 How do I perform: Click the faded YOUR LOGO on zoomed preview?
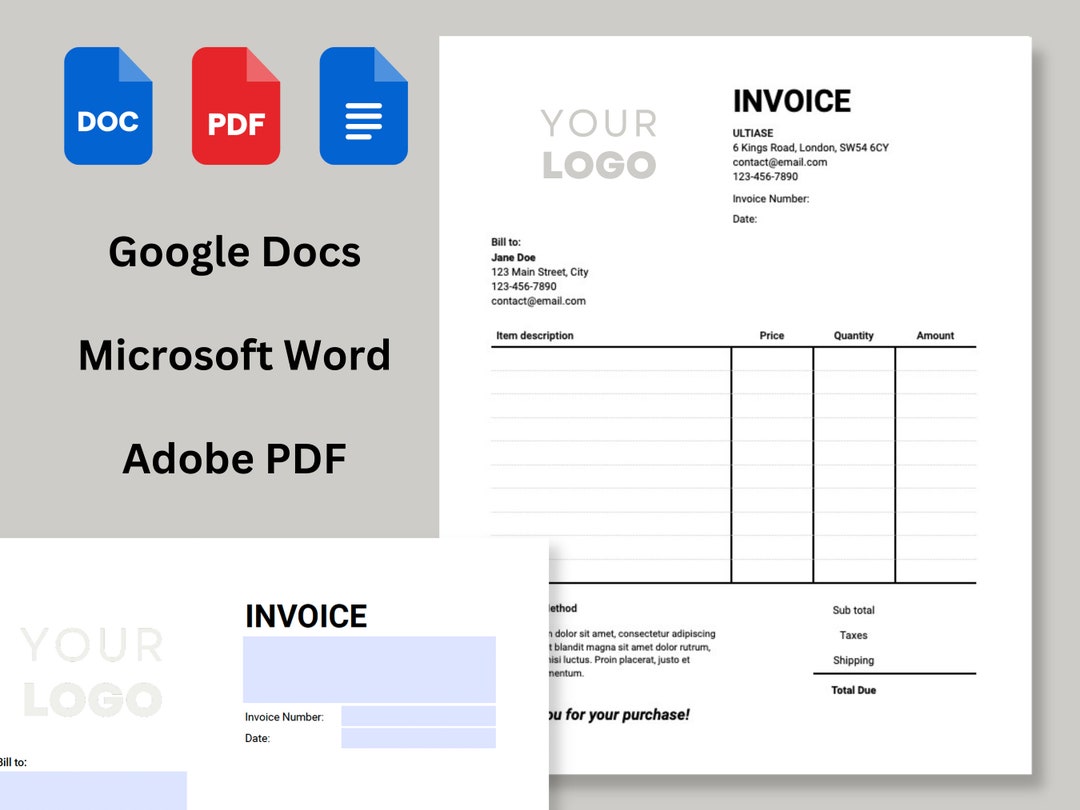pyautogui.click(x=92, y=672)
